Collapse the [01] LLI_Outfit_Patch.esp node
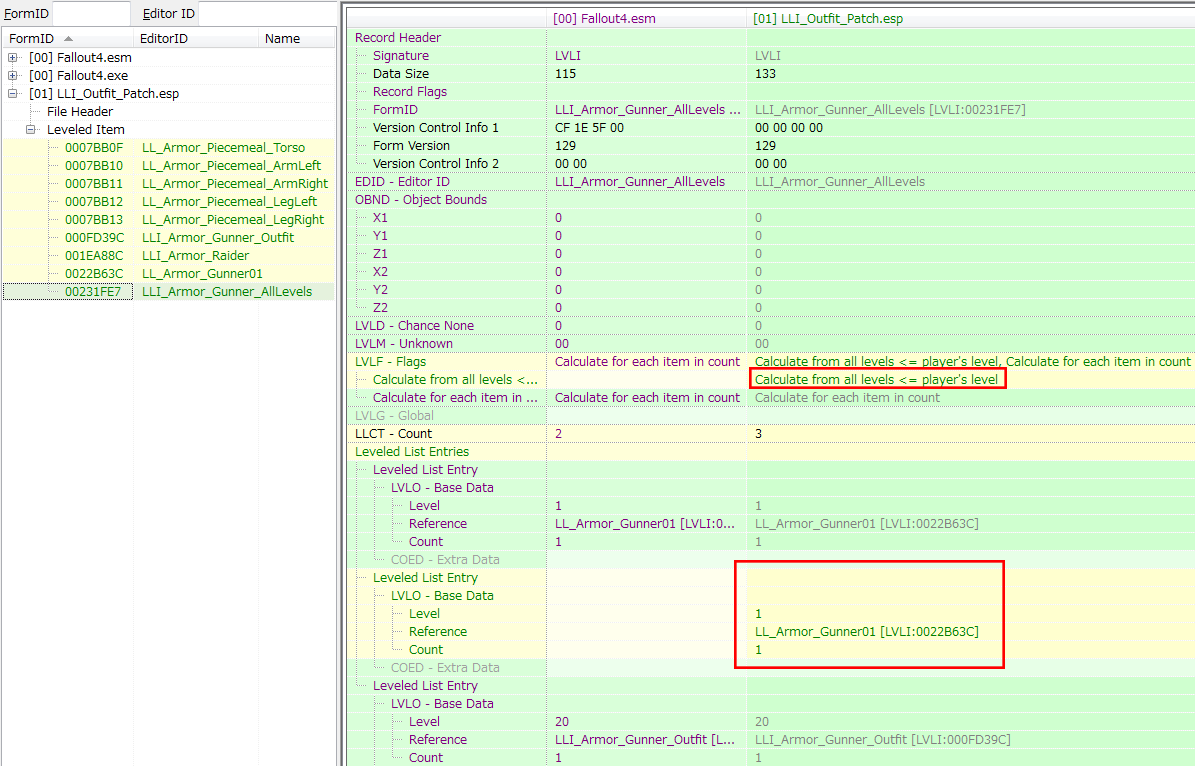The height and width of the screenshot is (766, 1195). pos(12,94)
